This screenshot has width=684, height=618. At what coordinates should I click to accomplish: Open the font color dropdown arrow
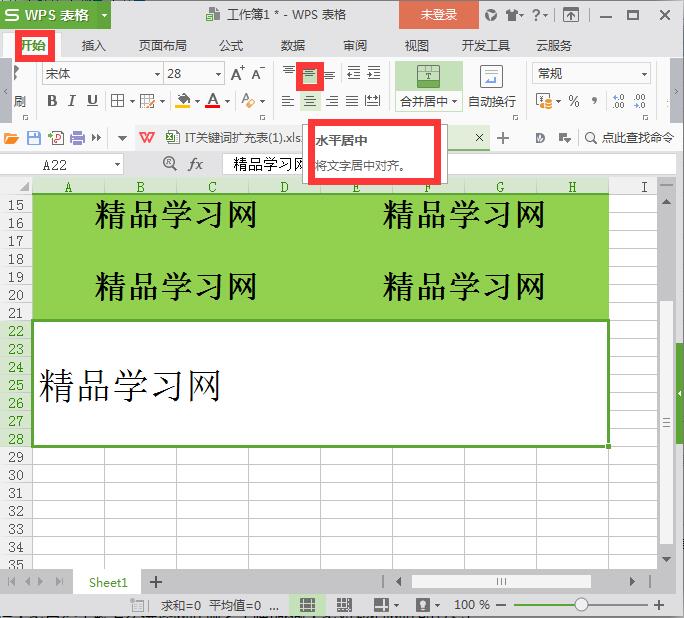227,101
